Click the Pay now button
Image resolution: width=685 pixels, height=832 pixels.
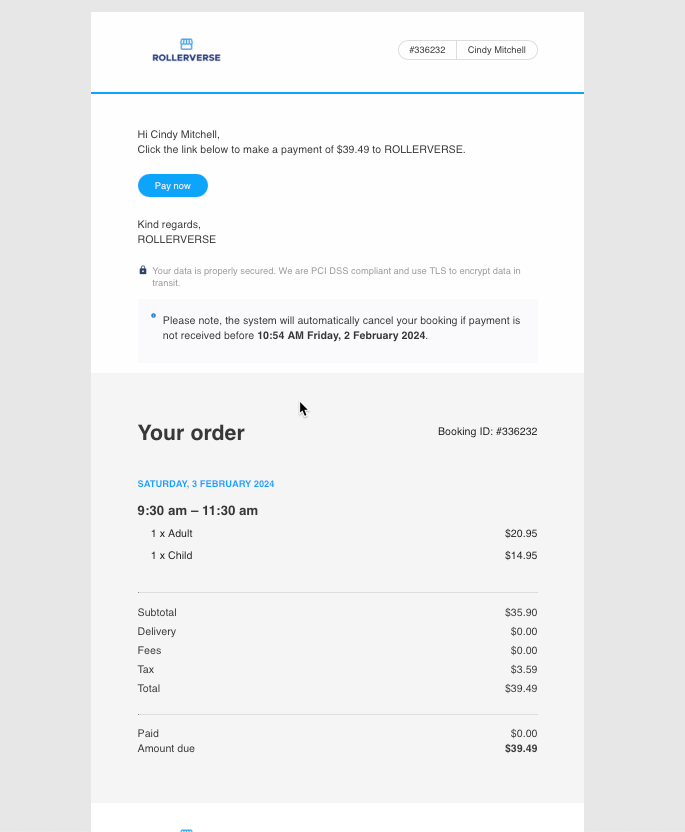(172, 185)
